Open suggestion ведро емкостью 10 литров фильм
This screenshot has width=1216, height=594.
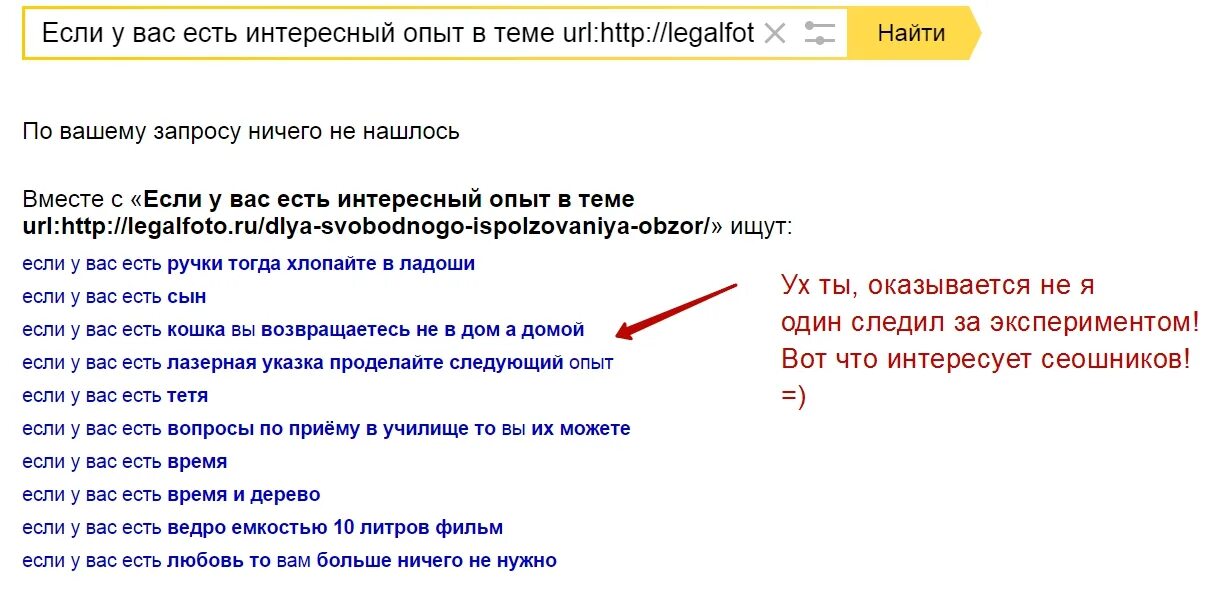pyautogui.click(x=263, y=528)
